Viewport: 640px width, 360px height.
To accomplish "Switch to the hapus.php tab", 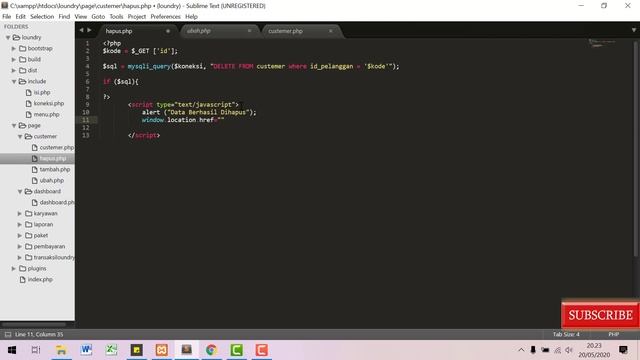I will click(x=137, y=31).
